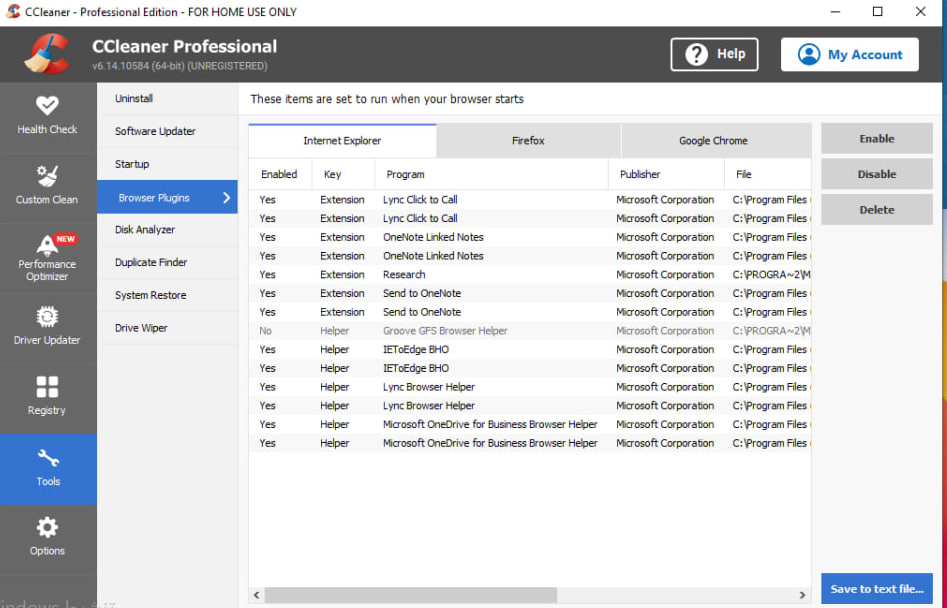The image size is (947, 608).
Task: Click the Disable button
Action: tap(876, 174)
